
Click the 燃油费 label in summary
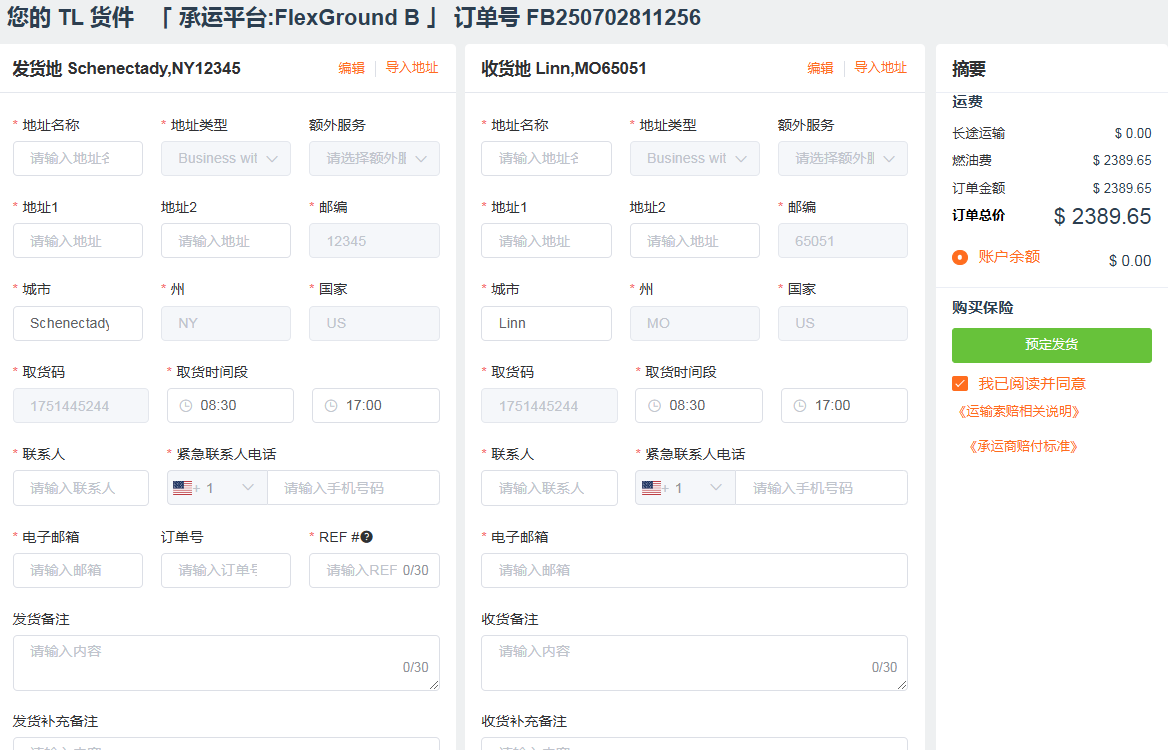(x=971, y=160)
